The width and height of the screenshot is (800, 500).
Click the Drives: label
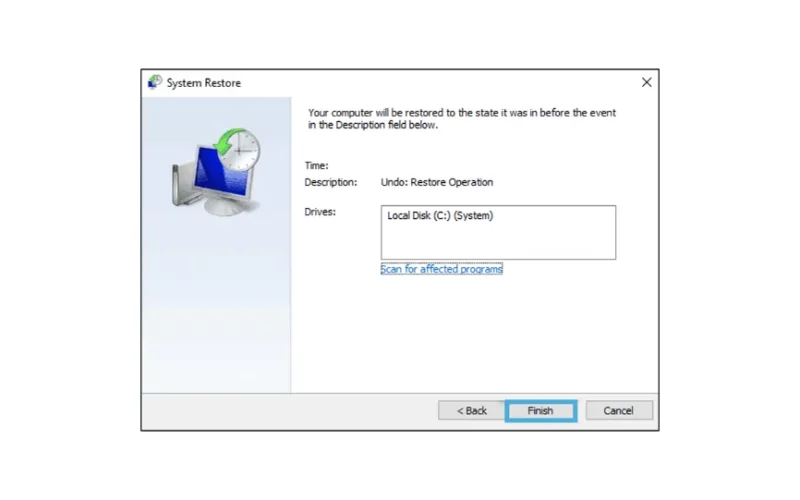click(320, 212)
